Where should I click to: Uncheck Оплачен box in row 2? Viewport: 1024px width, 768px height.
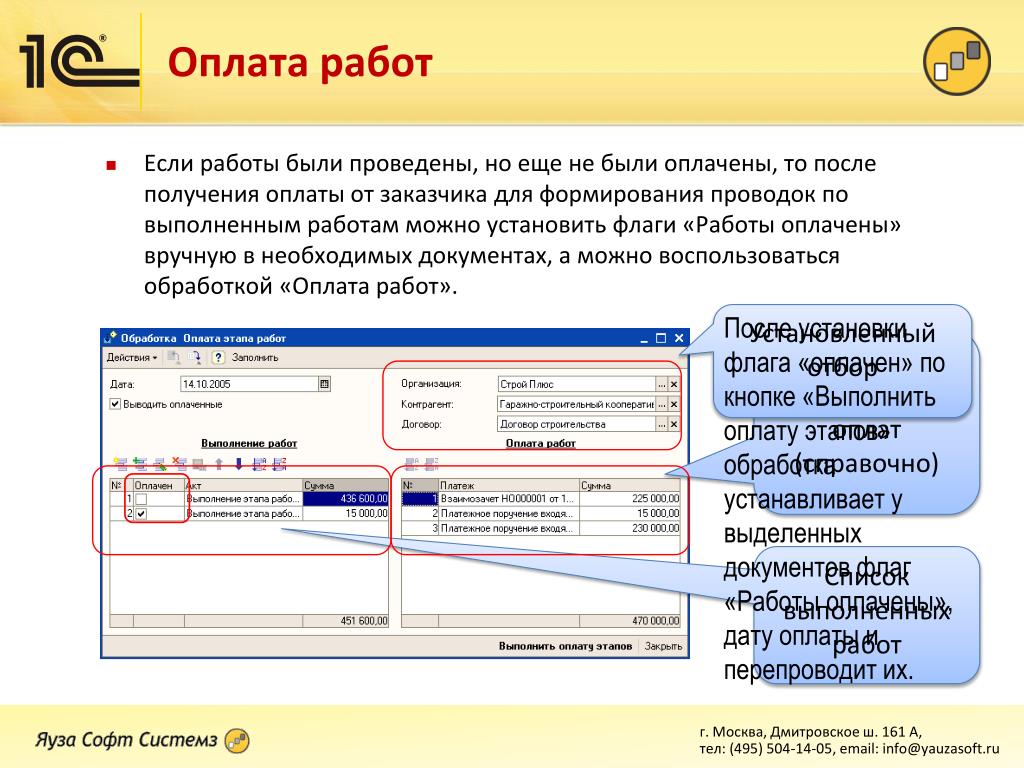pos(141,514)
